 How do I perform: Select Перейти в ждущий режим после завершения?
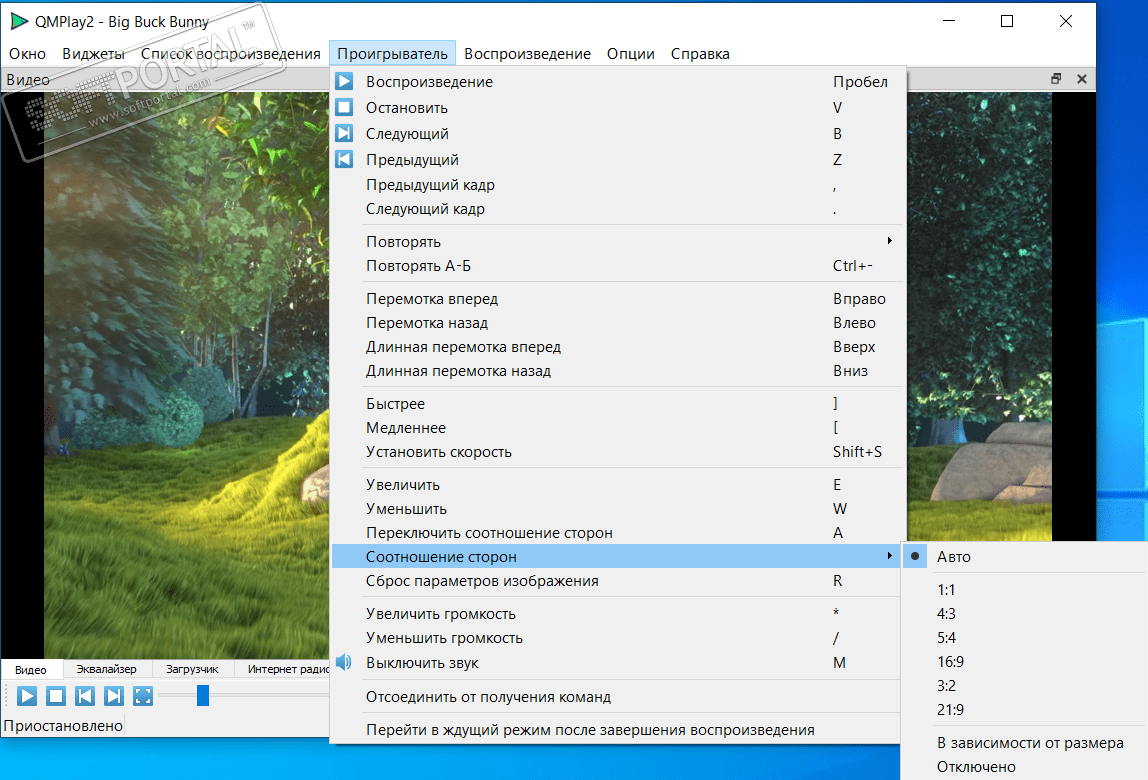616,729
